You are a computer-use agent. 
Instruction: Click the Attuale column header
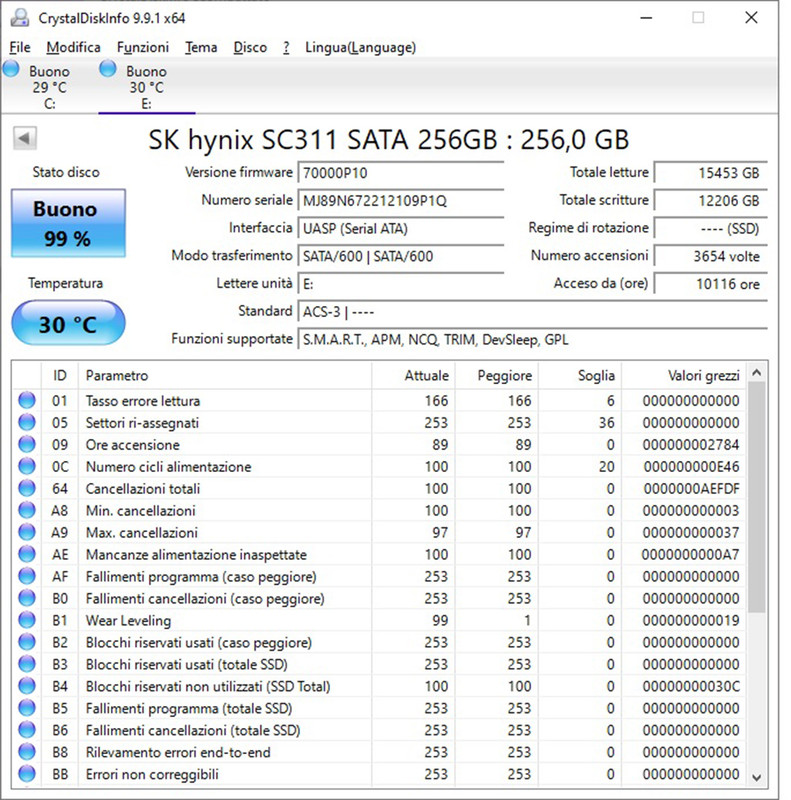[413, 376]
